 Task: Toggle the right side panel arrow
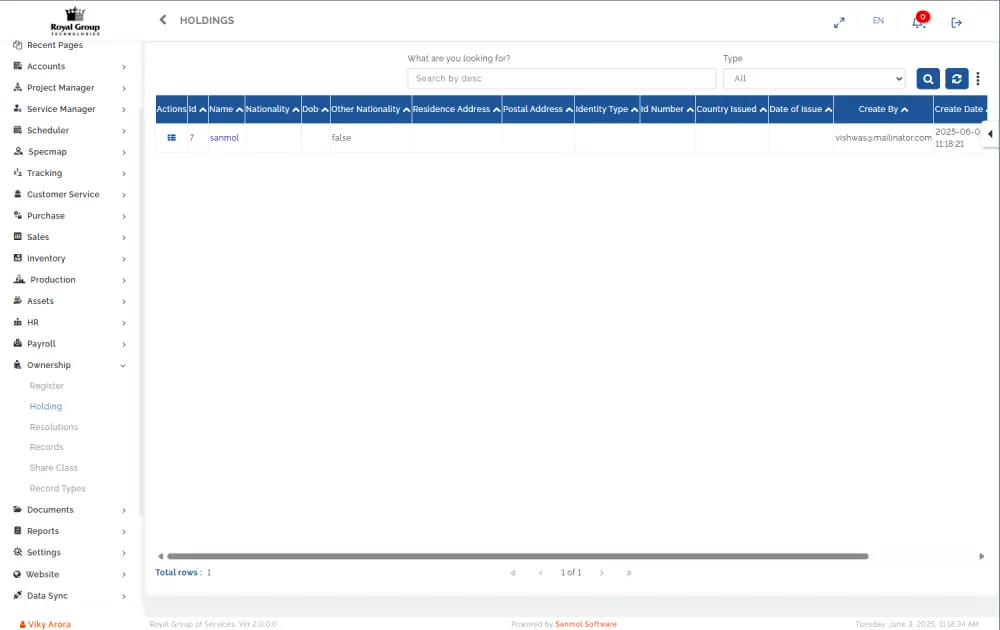click(x=990, y=134)
